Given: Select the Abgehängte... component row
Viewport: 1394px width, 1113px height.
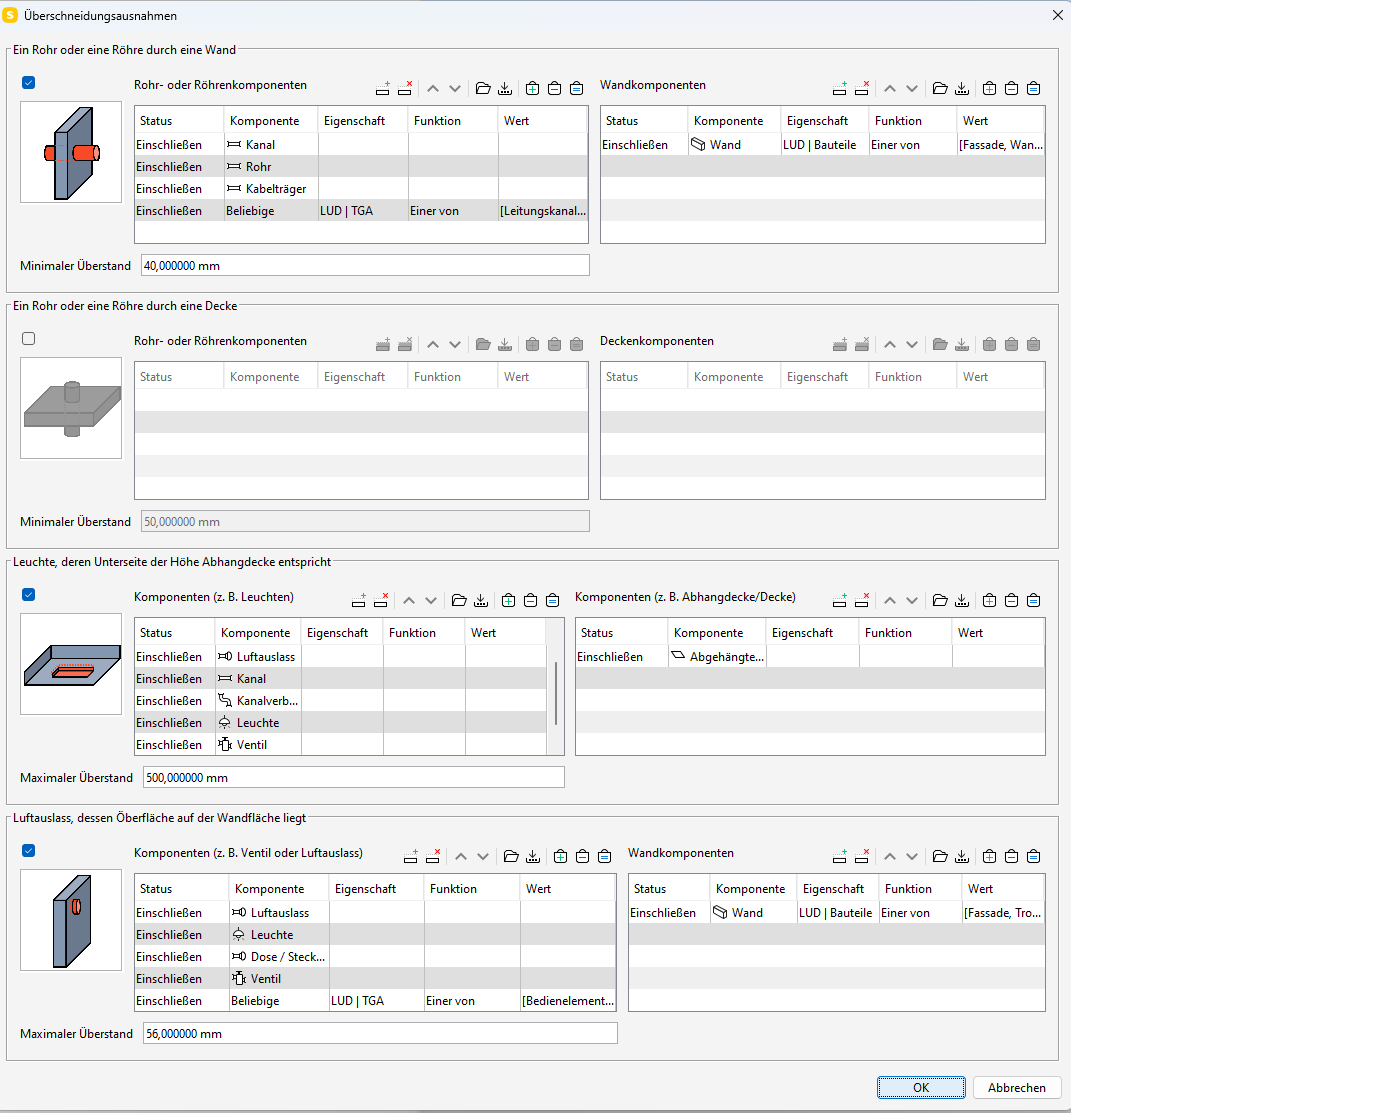Looking at the screenshot, I should pyautogui.click(x=810, y=656).
